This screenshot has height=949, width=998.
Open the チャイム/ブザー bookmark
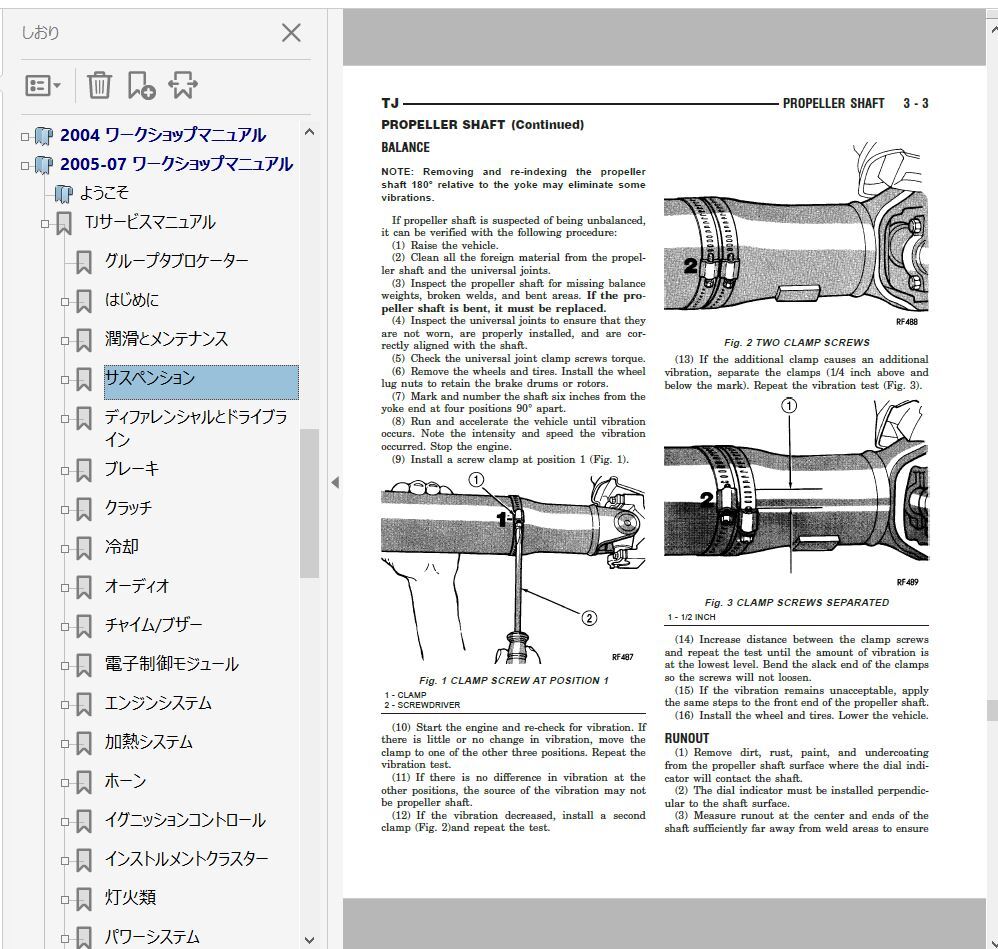(x=153, y=625)
